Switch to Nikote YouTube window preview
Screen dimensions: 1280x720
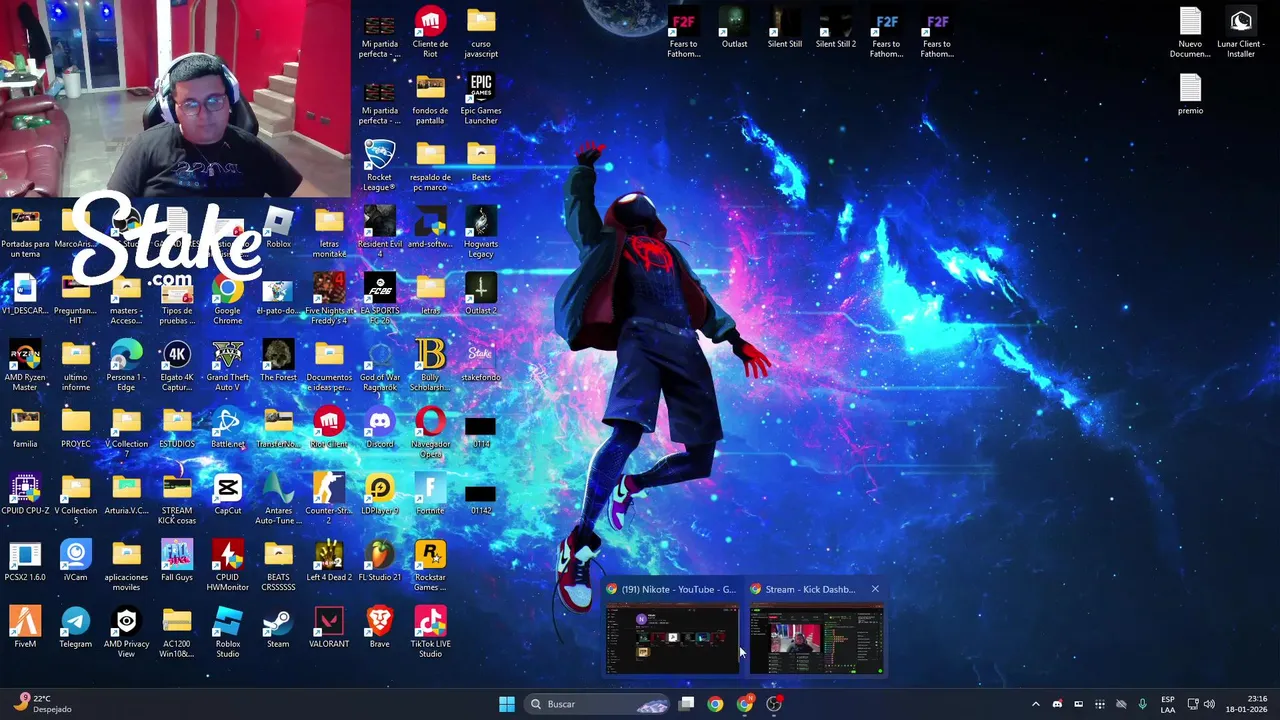click(x=672, y=628)
